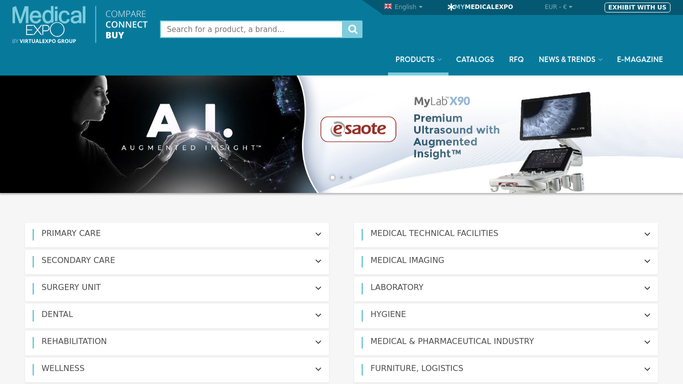Image resolution: width=683 pixels, height=384 pixels.
Task: Open the E-Magazine link
Action: click(x=639, y=59)
